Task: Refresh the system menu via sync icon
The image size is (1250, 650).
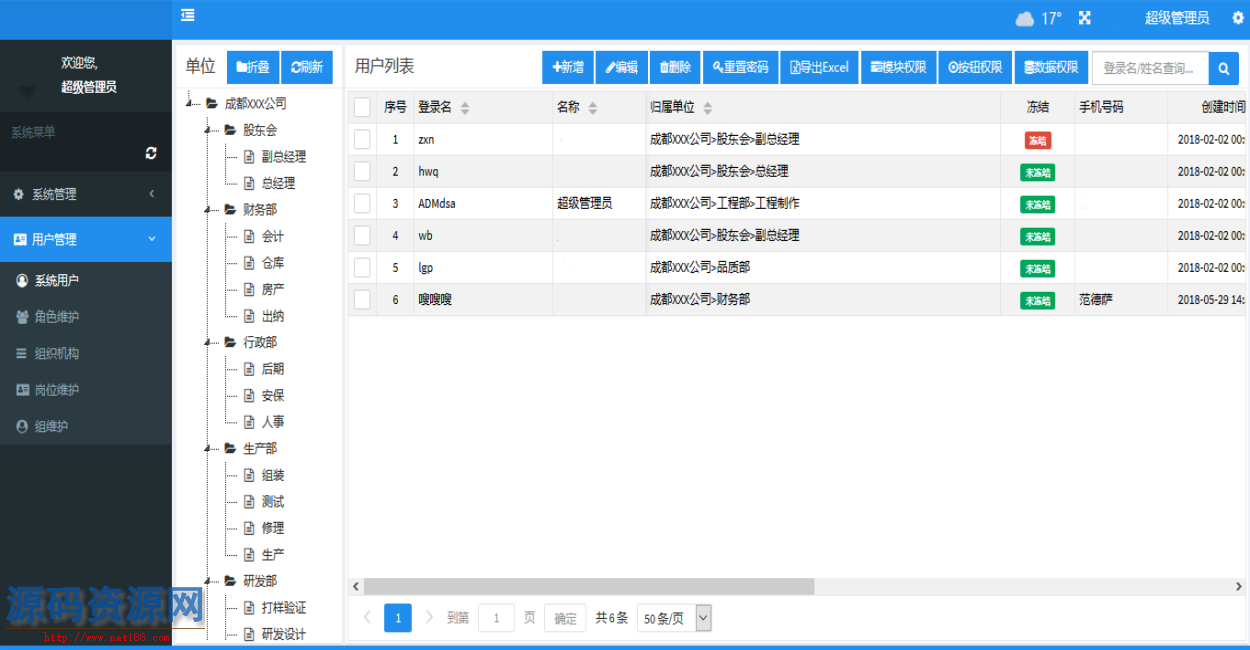Action: click(x=151, y=153)
